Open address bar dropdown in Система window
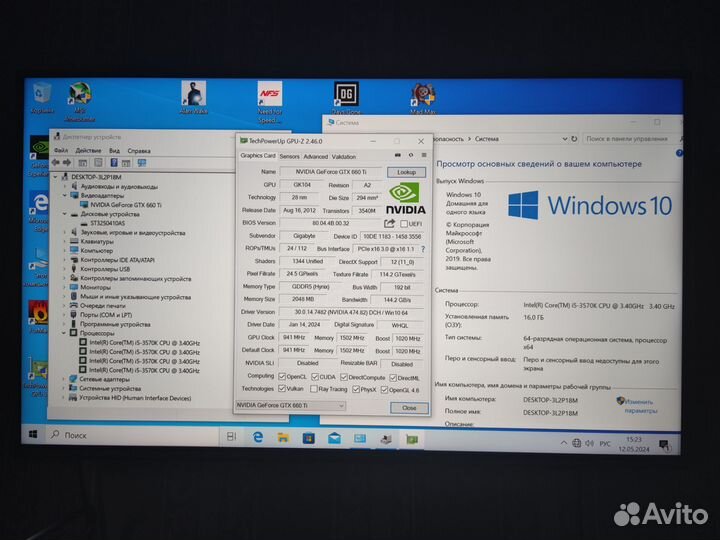 [565, 139]
